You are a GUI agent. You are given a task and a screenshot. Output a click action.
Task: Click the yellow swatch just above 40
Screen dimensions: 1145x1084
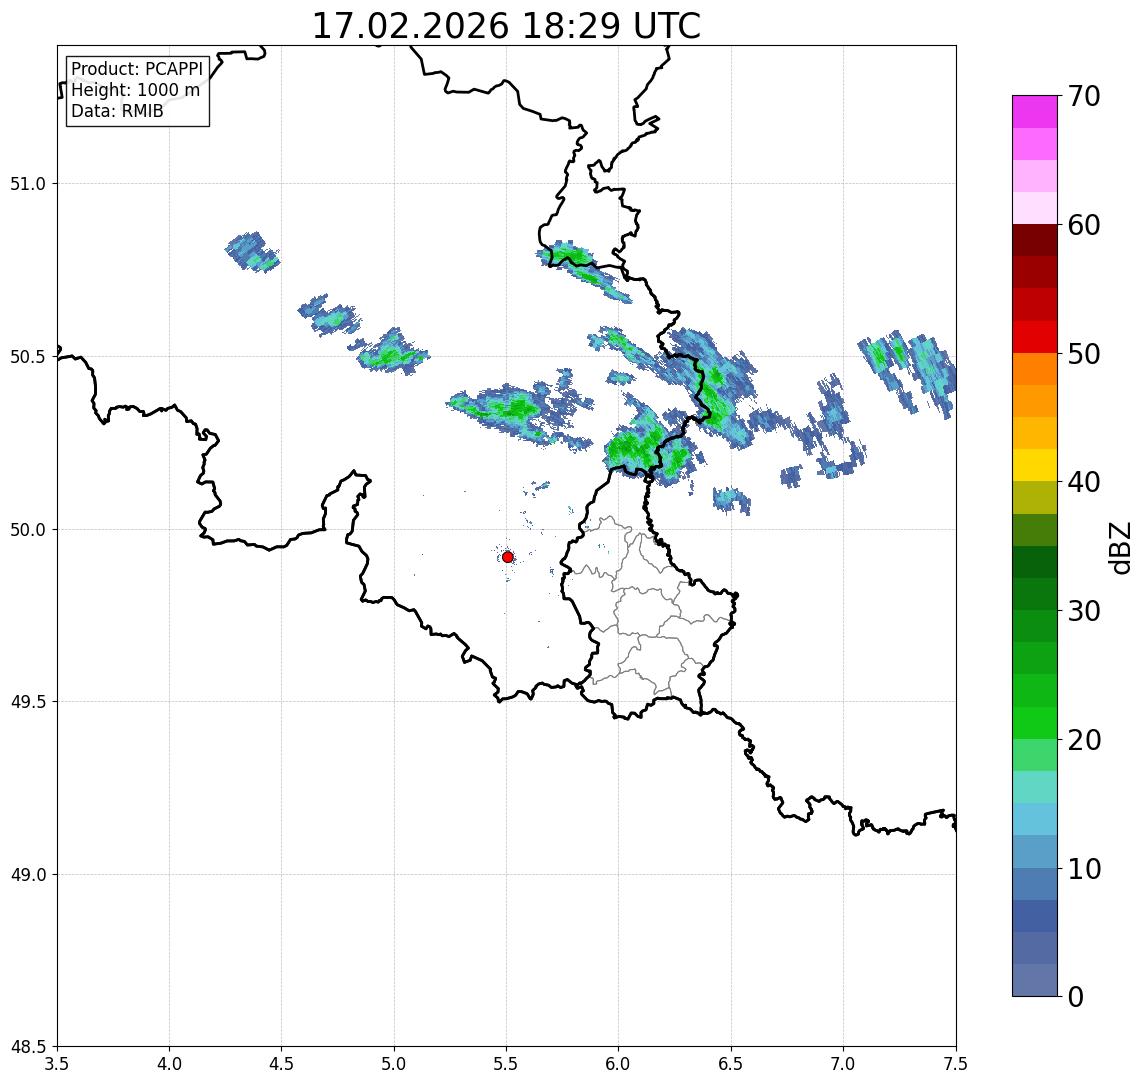(1035, 465)
